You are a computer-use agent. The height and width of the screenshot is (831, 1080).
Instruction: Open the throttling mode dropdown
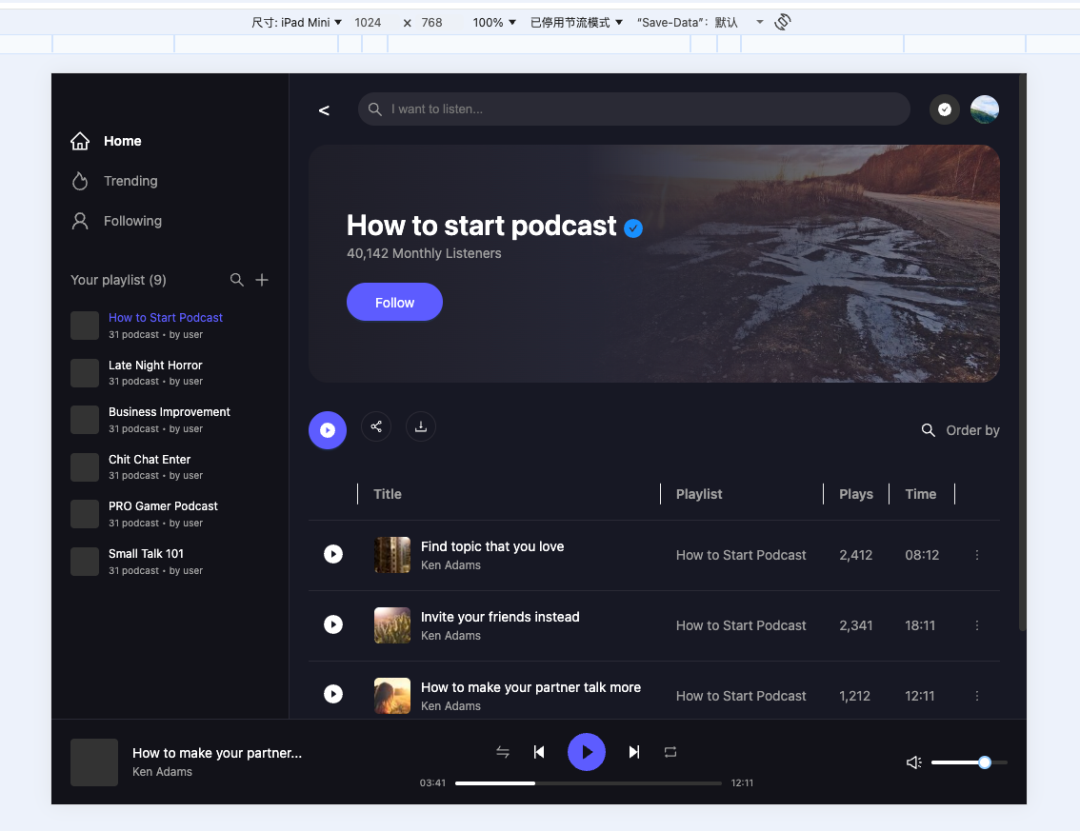(576, 23)
